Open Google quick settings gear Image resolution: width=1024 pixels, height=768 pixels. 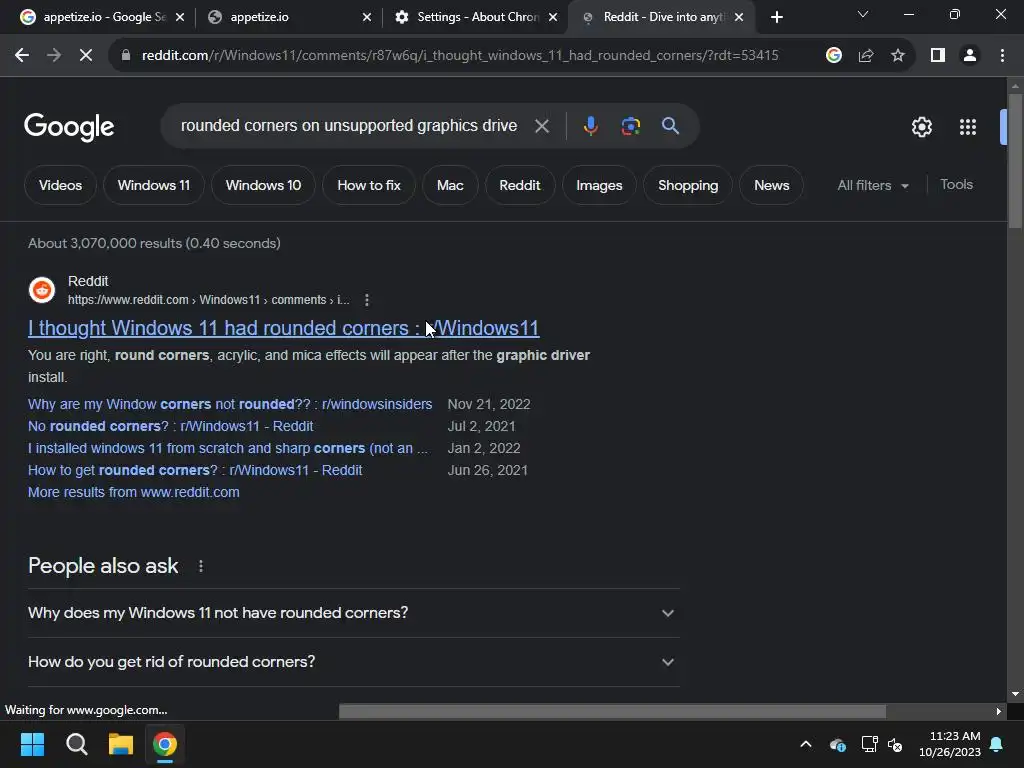(921, 127)
